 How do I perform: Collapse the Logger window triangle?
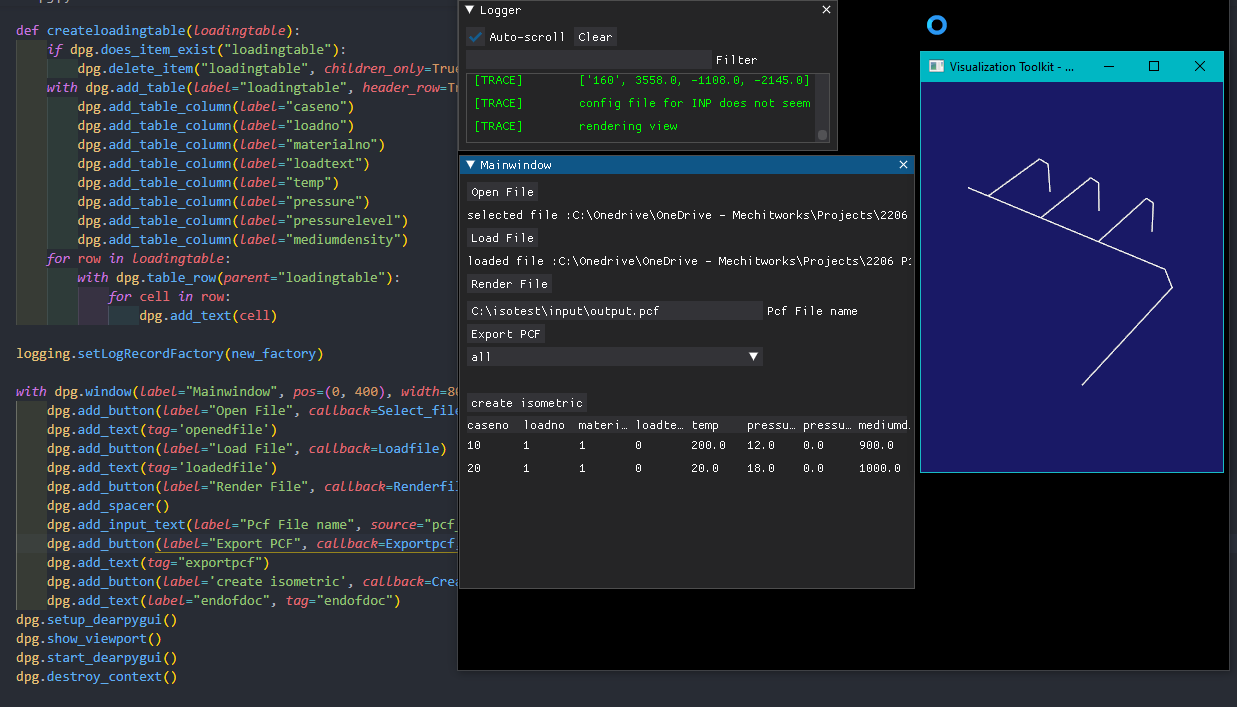470,9
